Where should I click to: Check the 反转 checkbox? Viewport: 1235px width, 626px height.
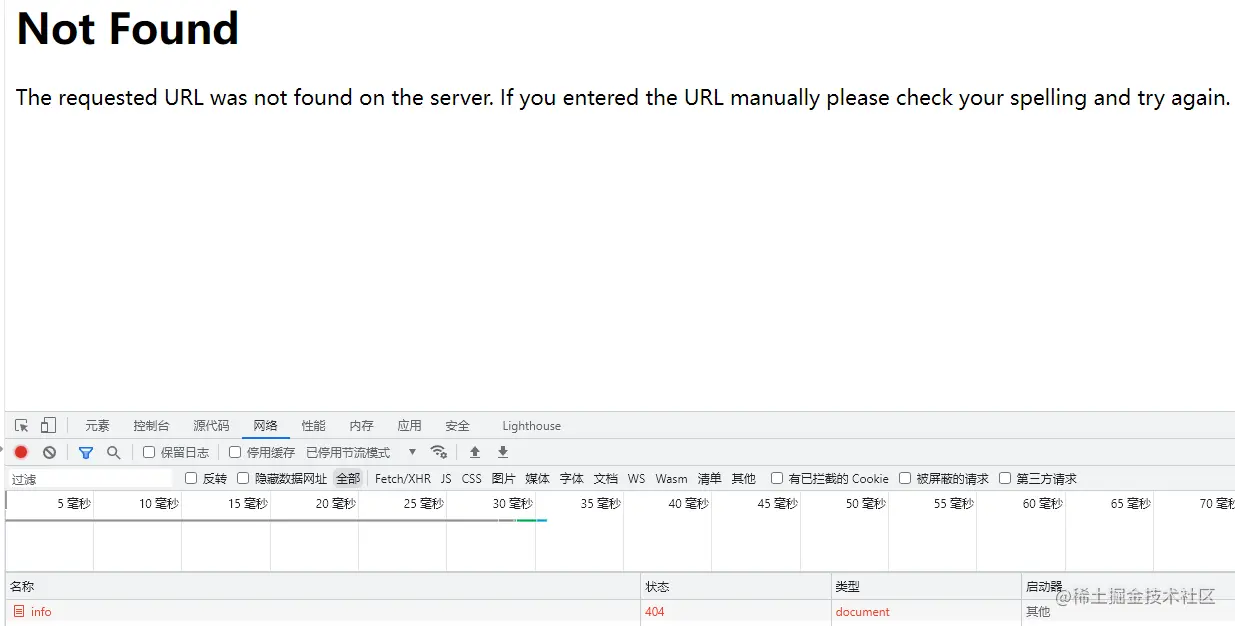tap(191, 478)
